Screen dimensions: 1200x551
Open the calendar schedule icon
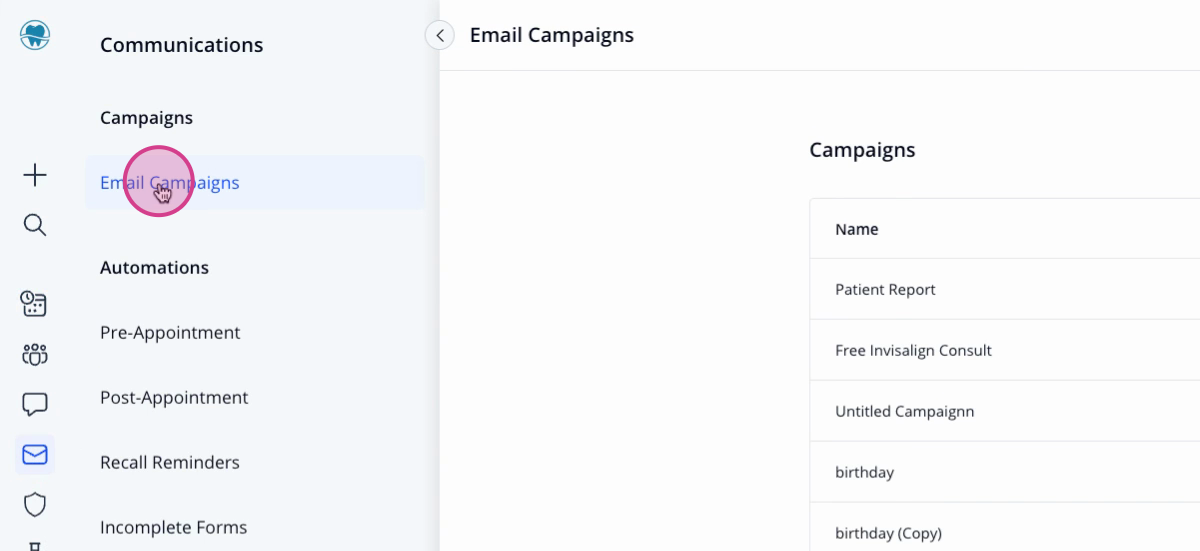[x=35, y=304]
